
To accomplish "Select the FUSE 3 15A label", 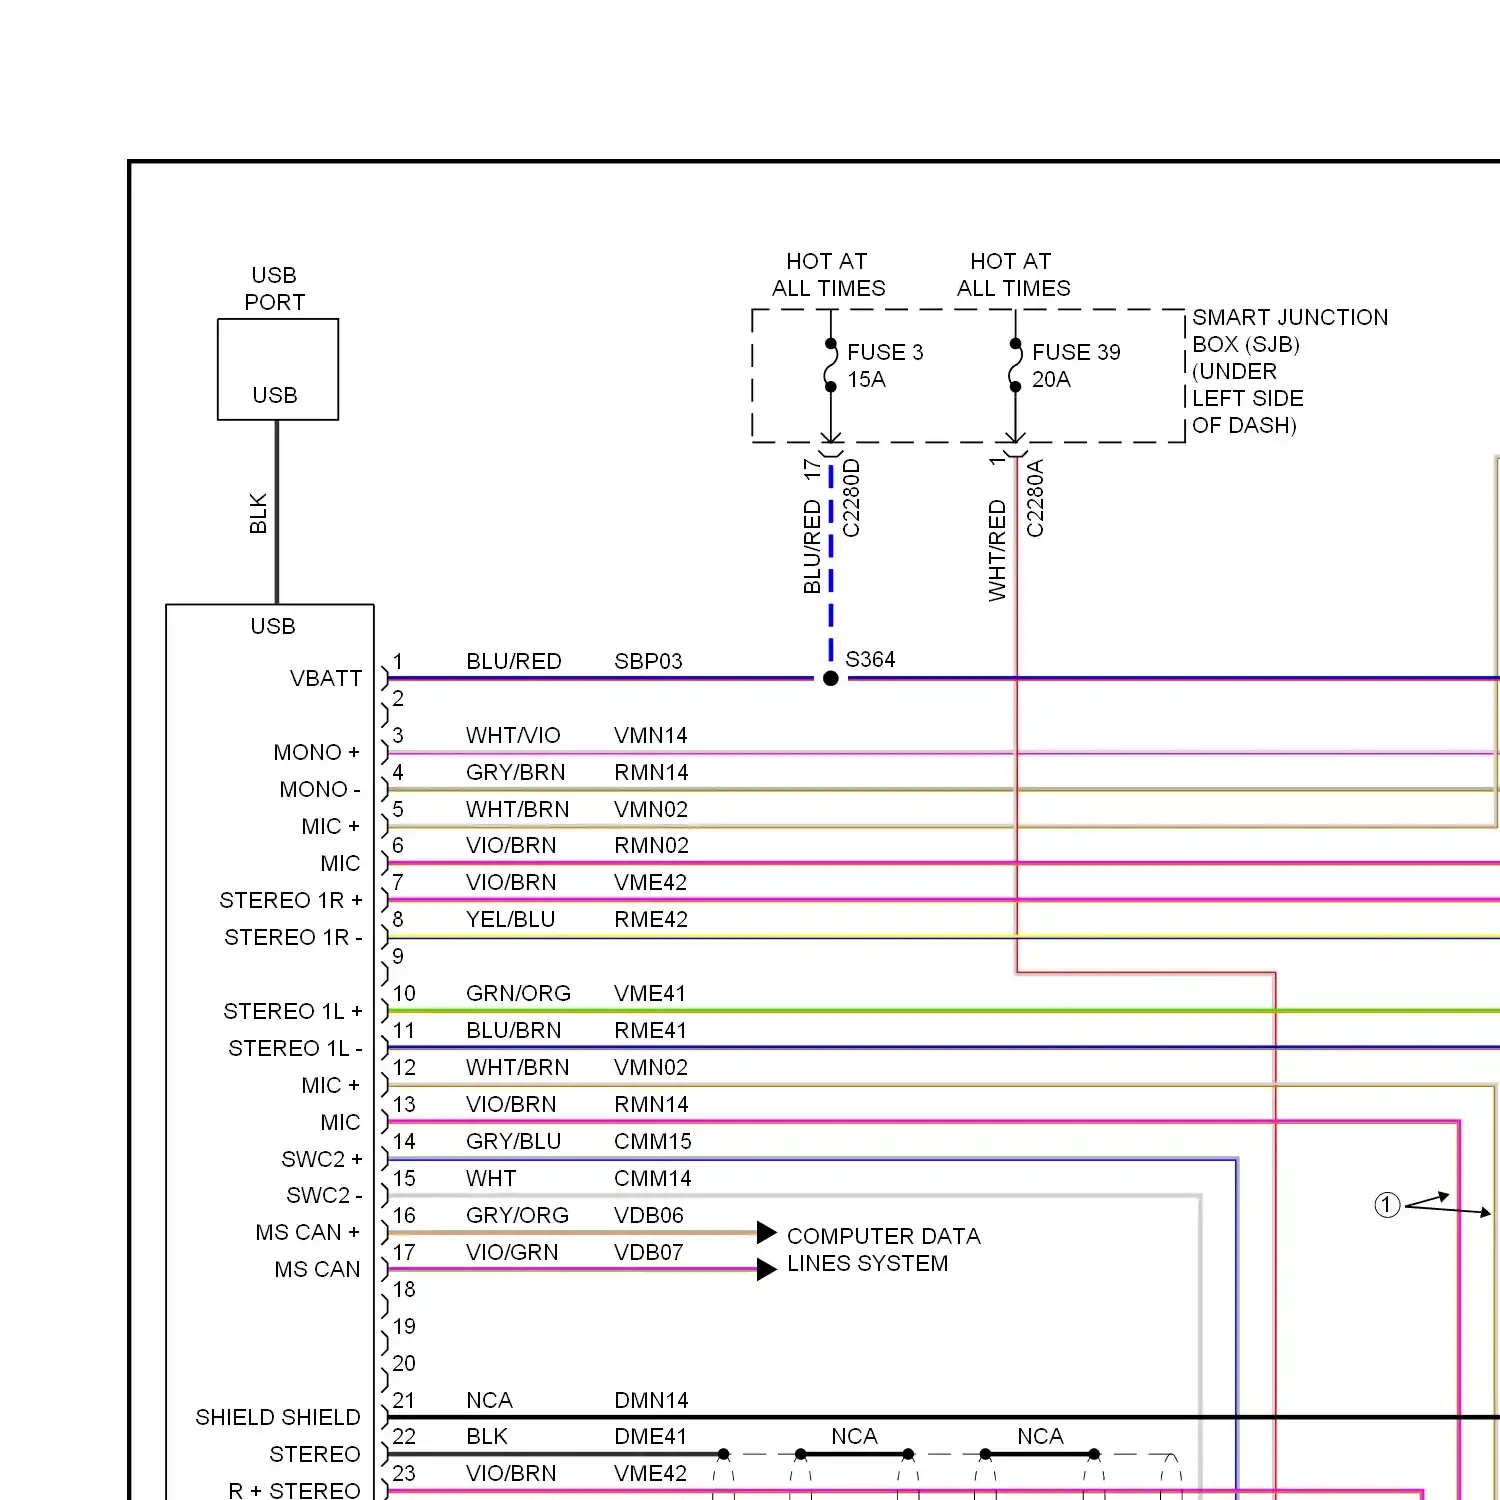I will (884, 366).
